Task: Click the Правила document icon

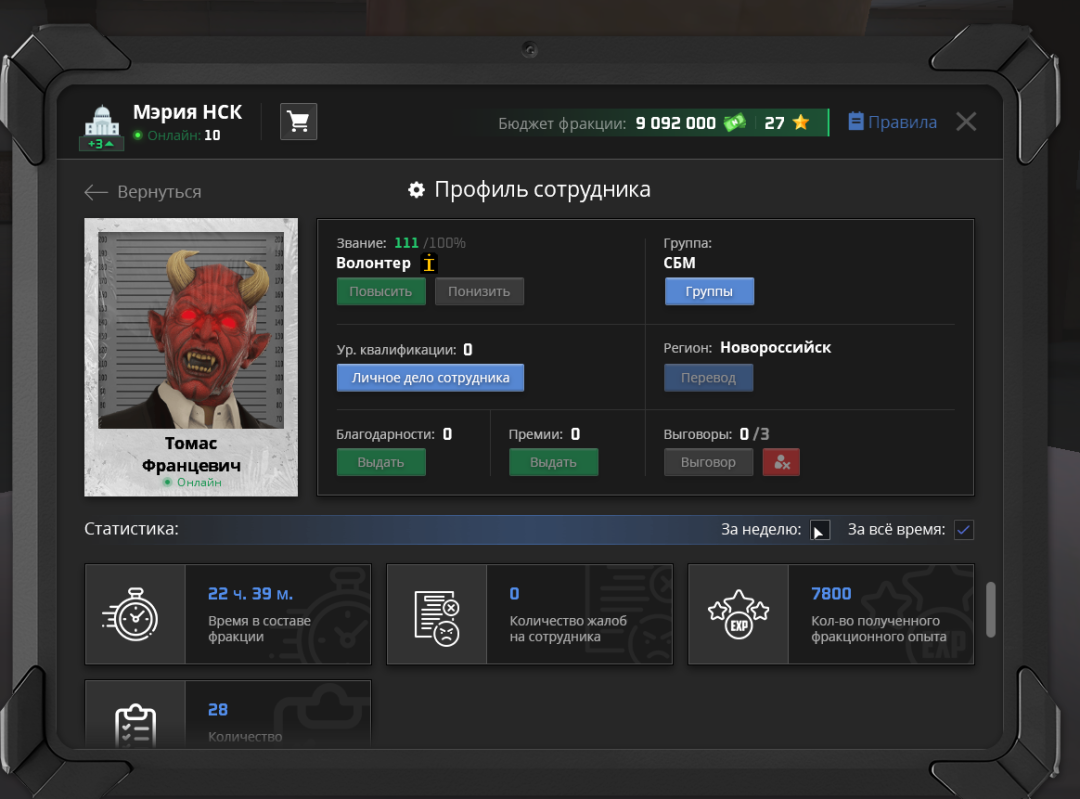Action: [x=855, y=121]
